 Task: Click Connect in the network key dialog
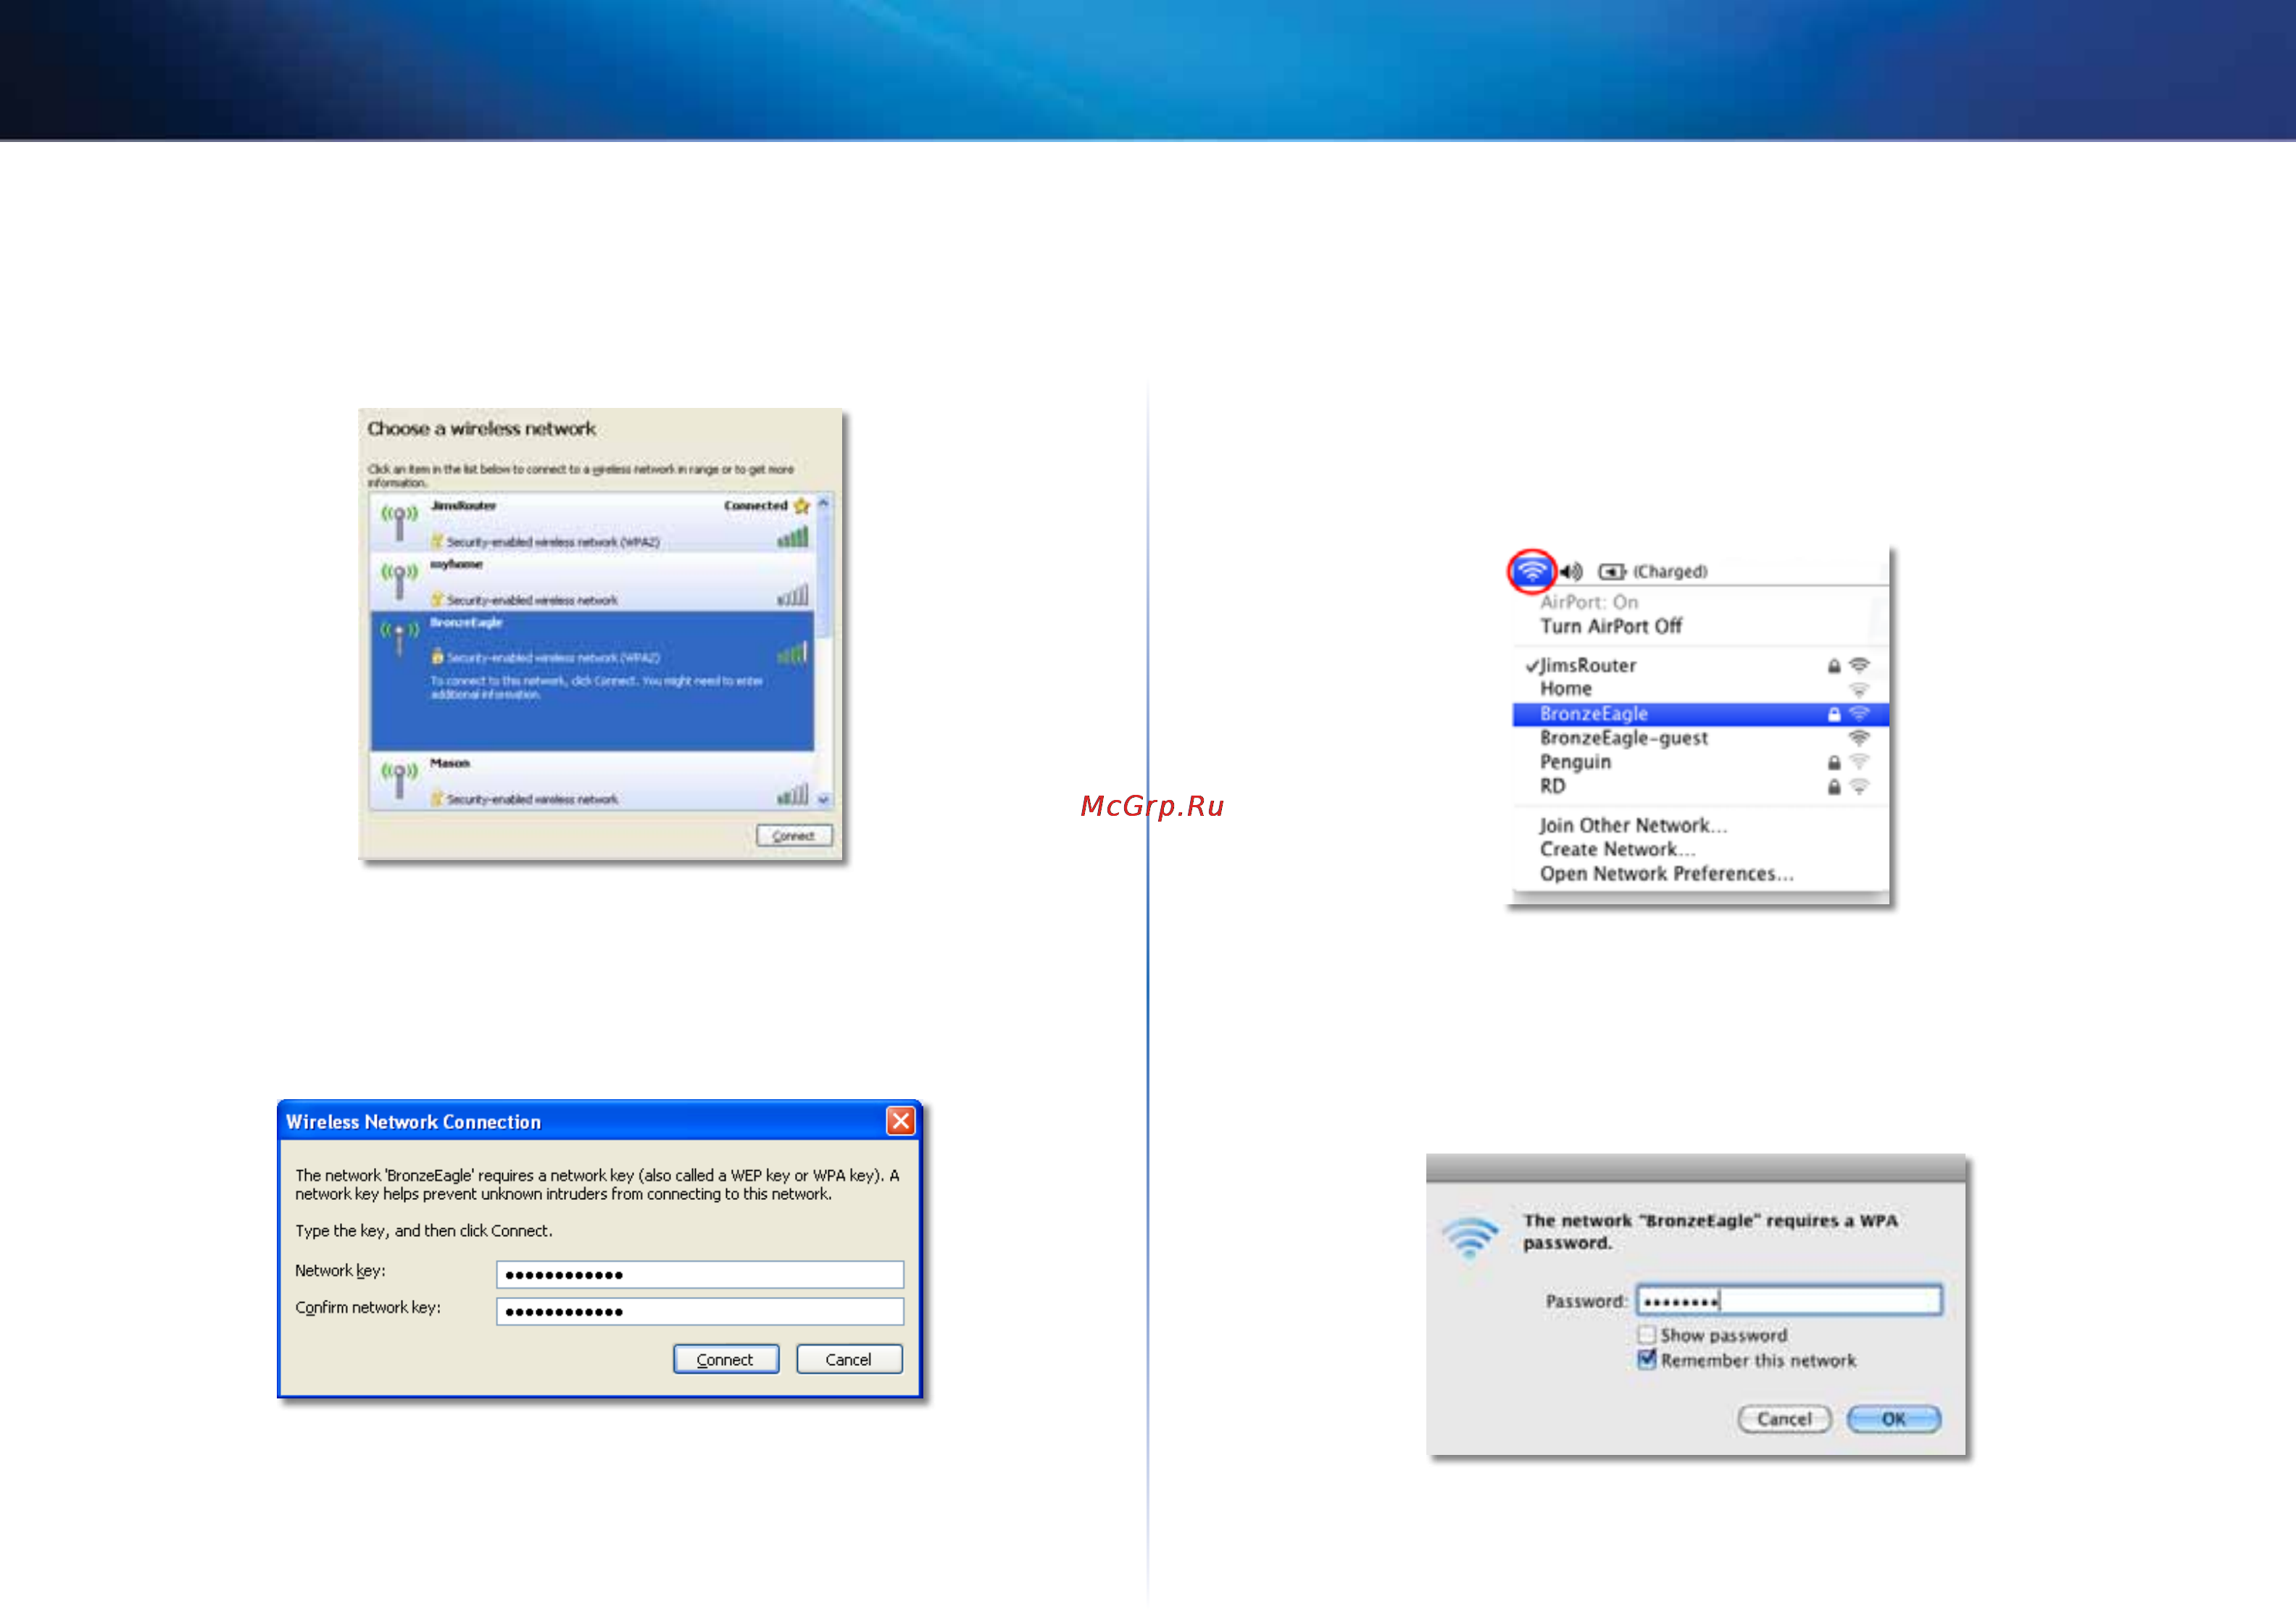(725, 1359)
